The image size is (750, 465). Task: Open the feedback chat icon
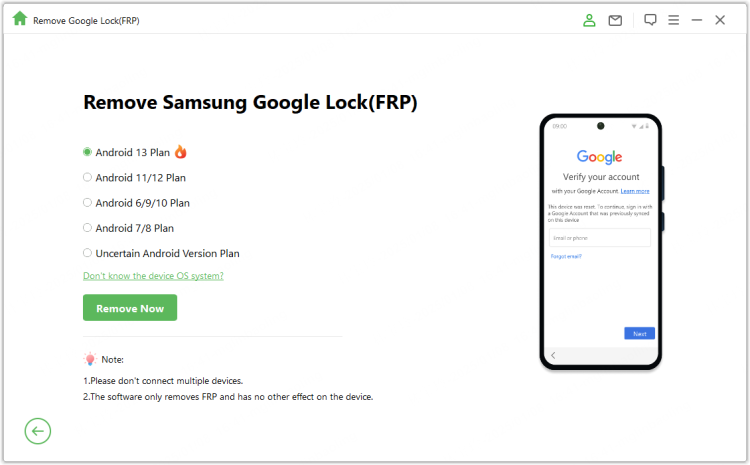(x=650, y=20)
